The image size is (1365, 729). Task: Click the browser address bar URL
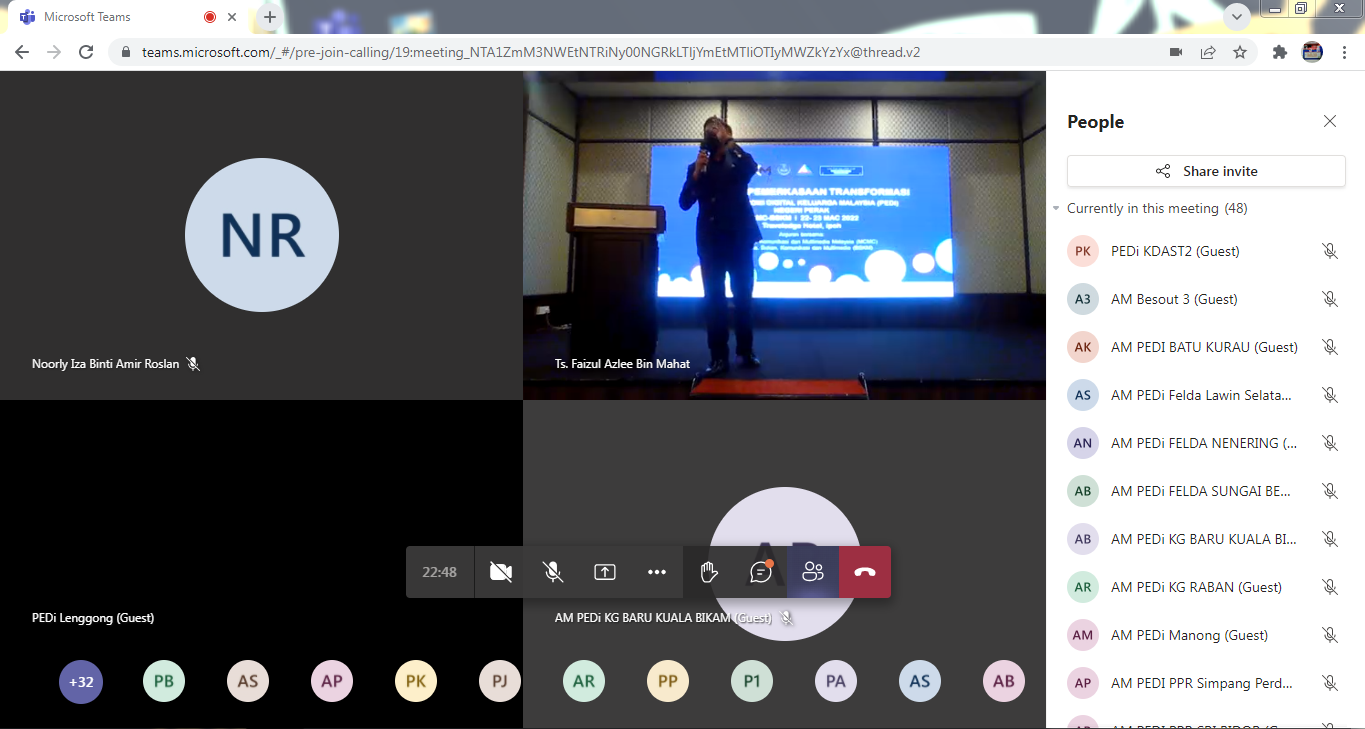(x=530, y=52)
